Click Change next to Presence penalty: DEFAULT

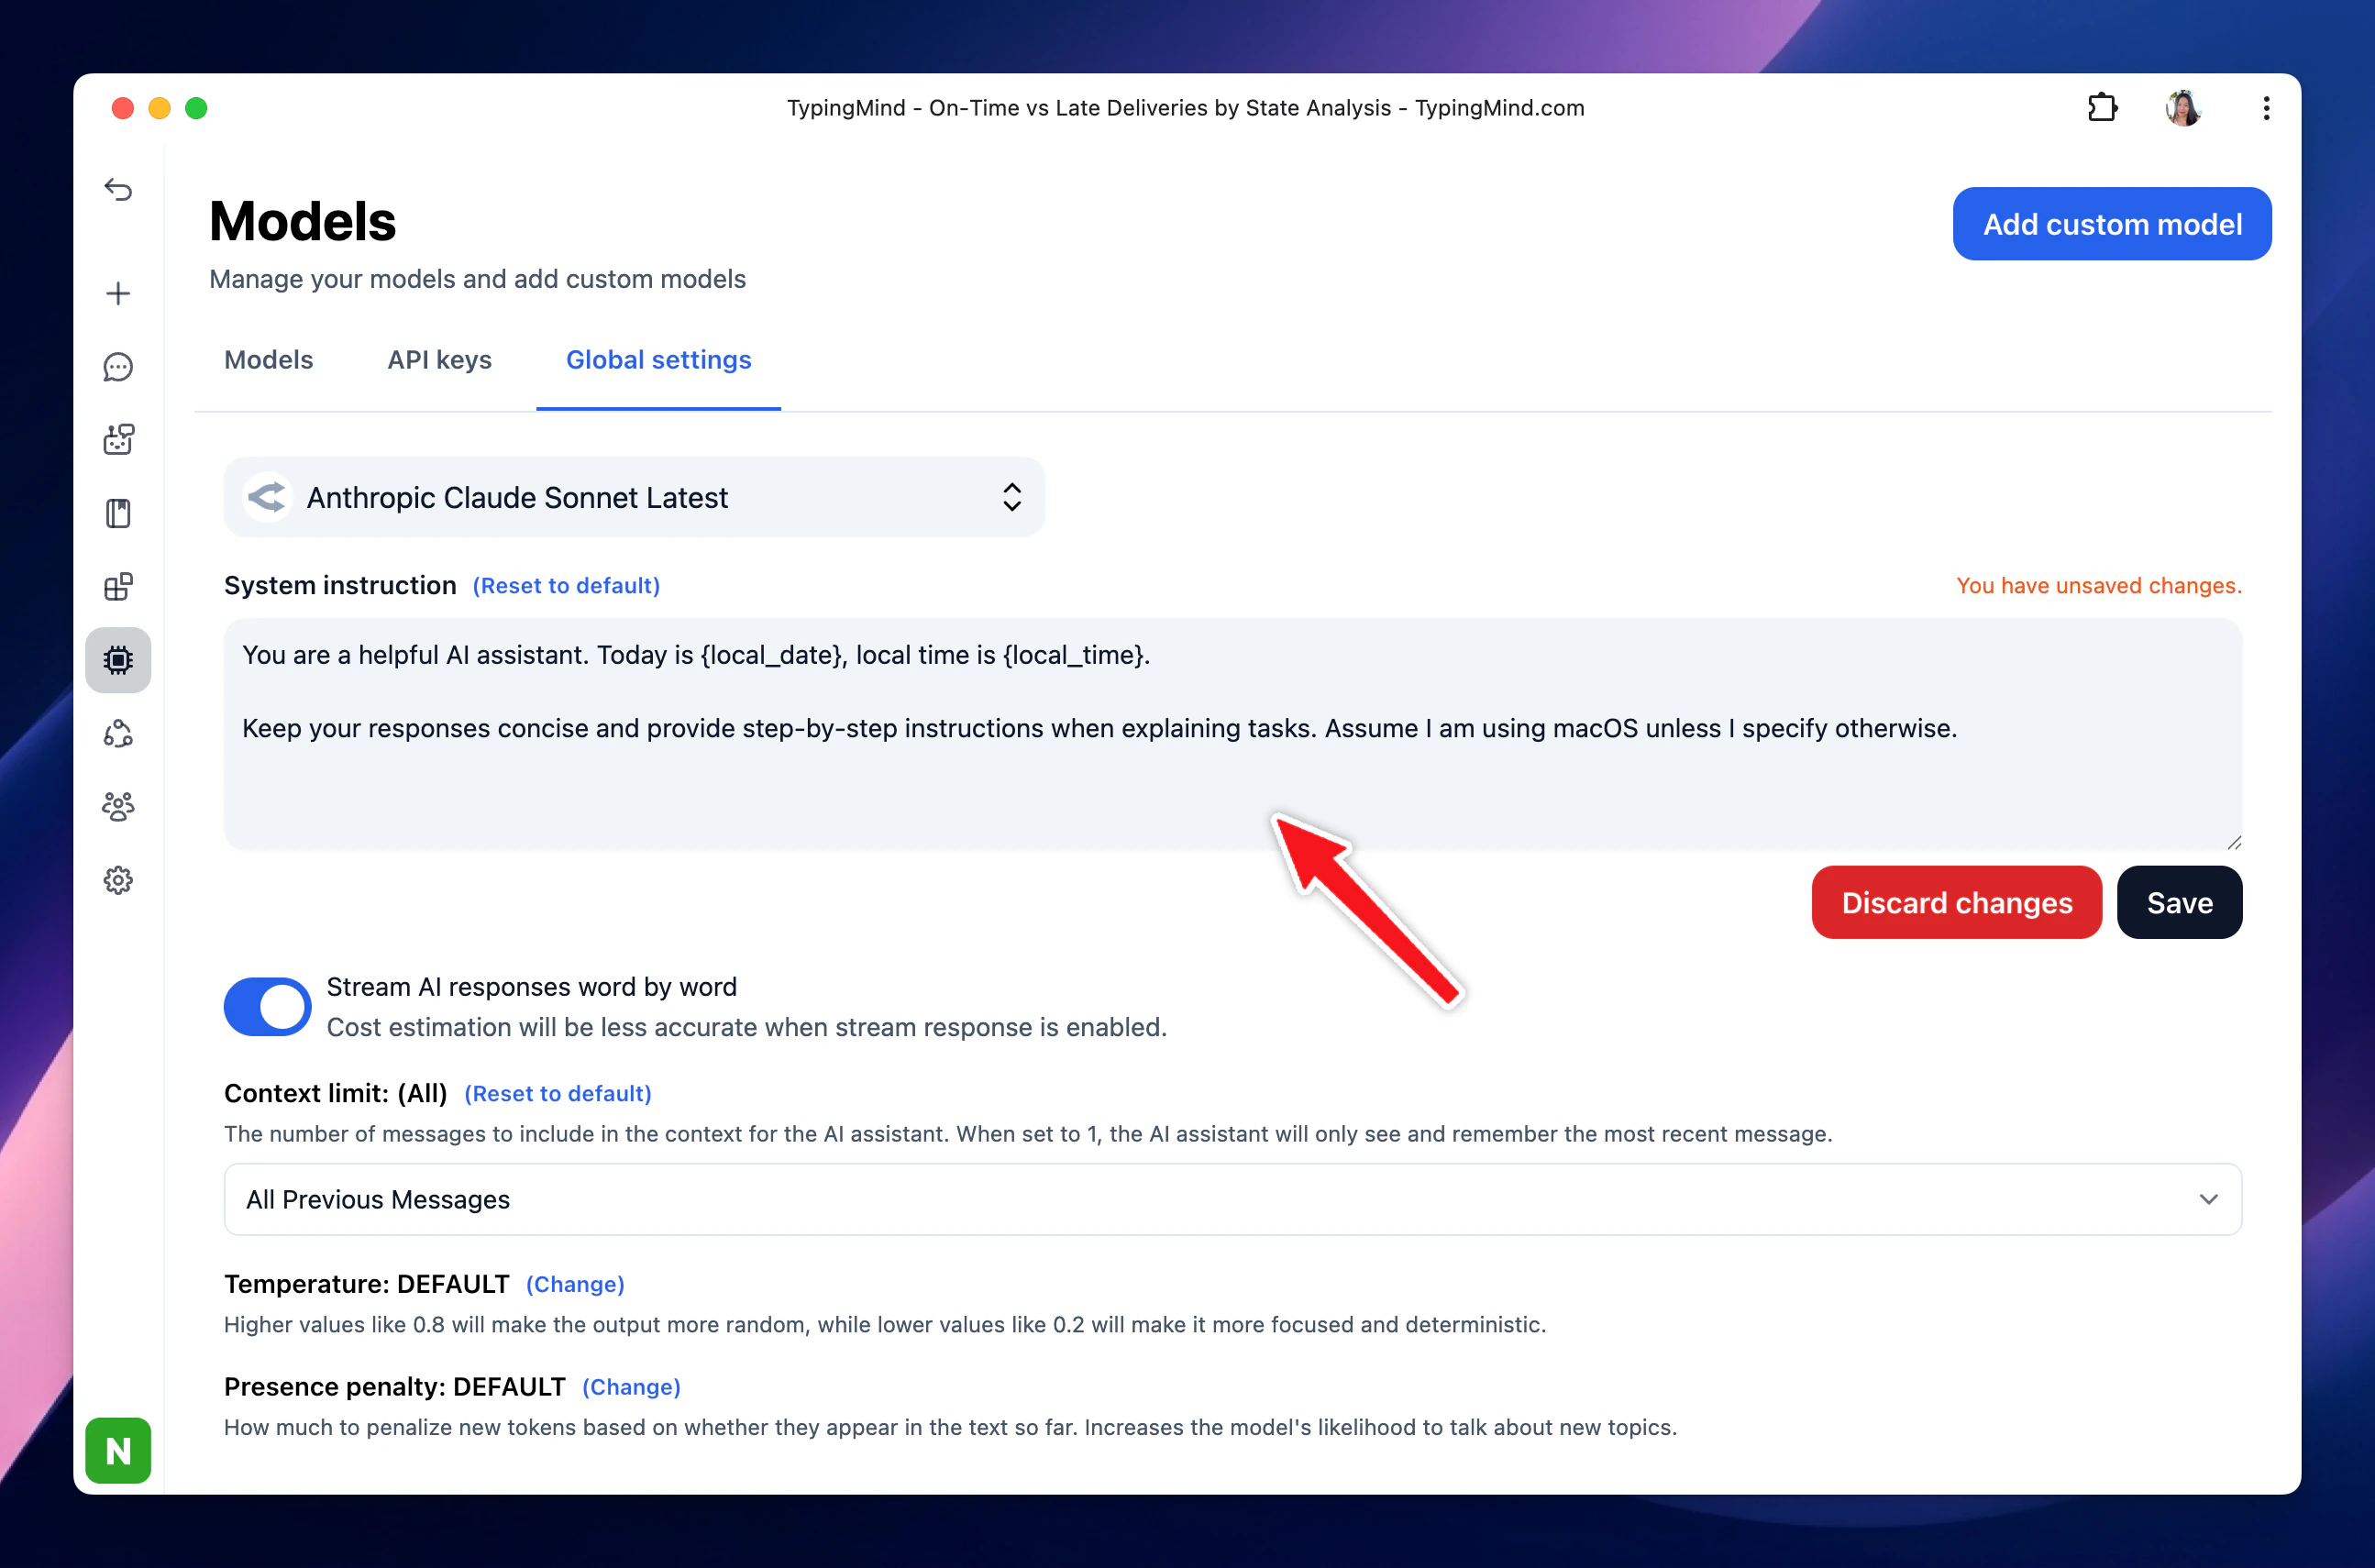(631, 1387)
